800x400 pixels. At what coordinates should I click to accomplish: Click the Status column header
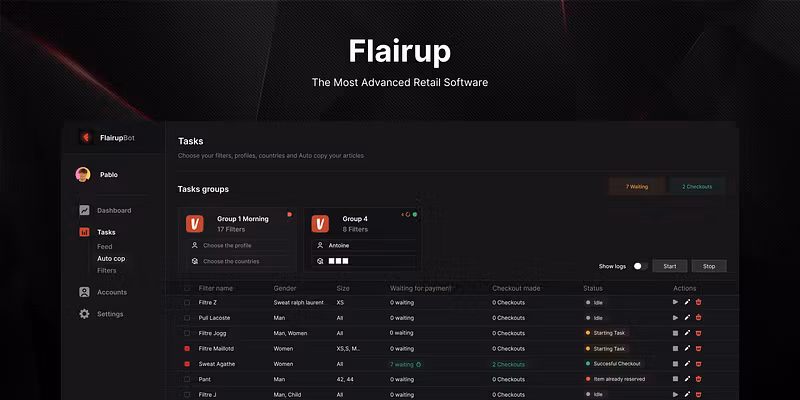tap(593, 288)
